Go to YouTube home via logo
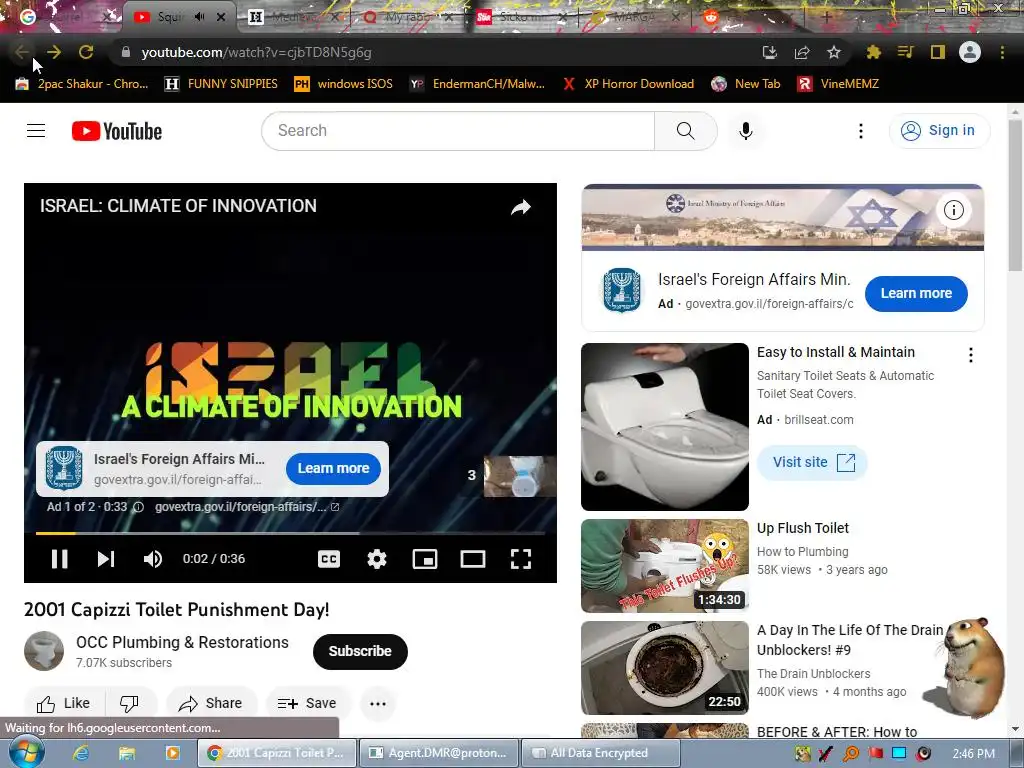The width and height of the screenshot is (1024, 768). click(117, 131)
